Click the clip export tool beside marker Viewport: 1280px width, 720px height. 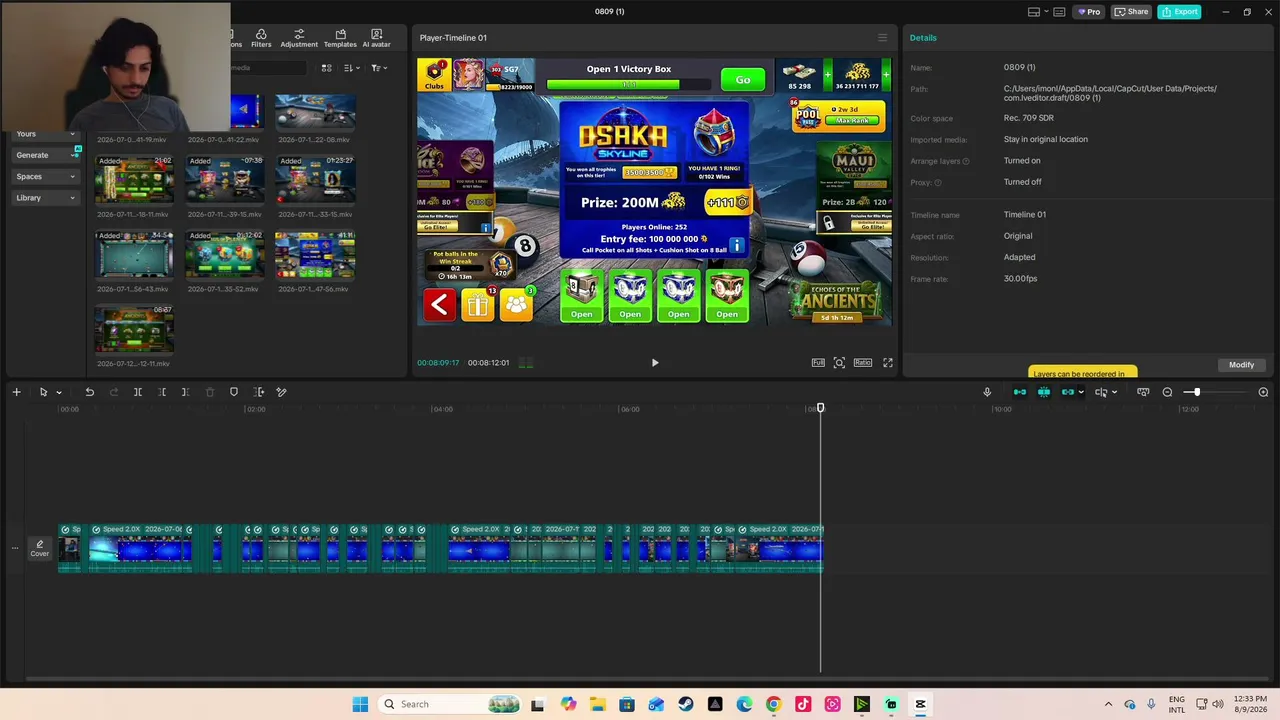pyautogui.click(x=259, y=392)
